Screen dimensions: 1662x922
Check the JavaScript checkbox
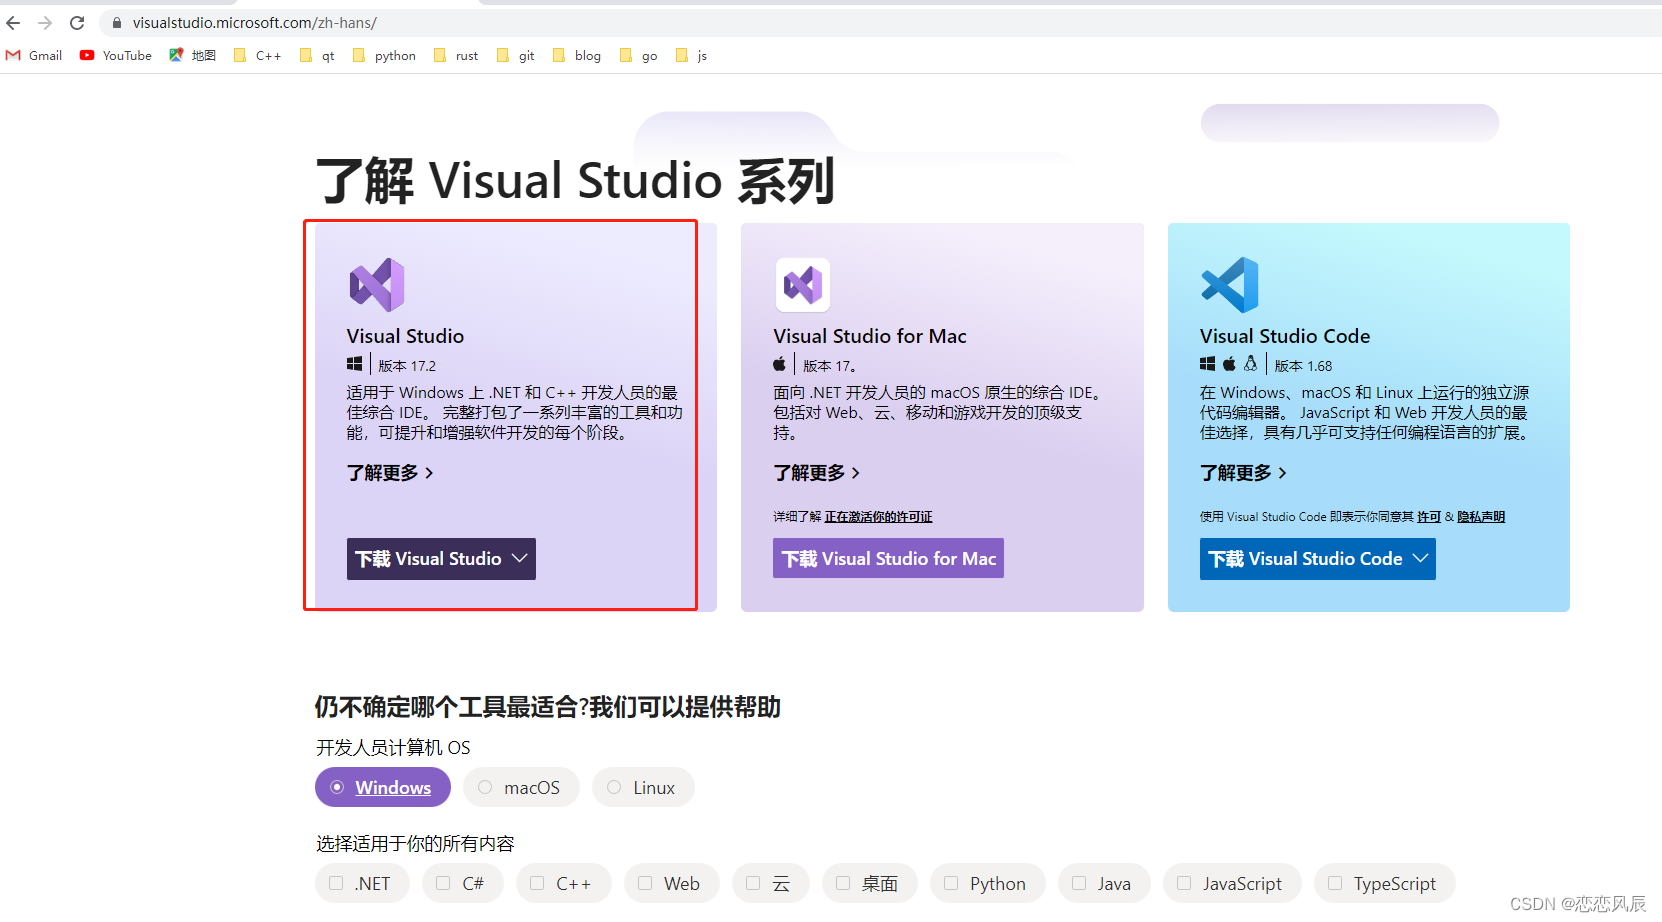coord(1184,883)
